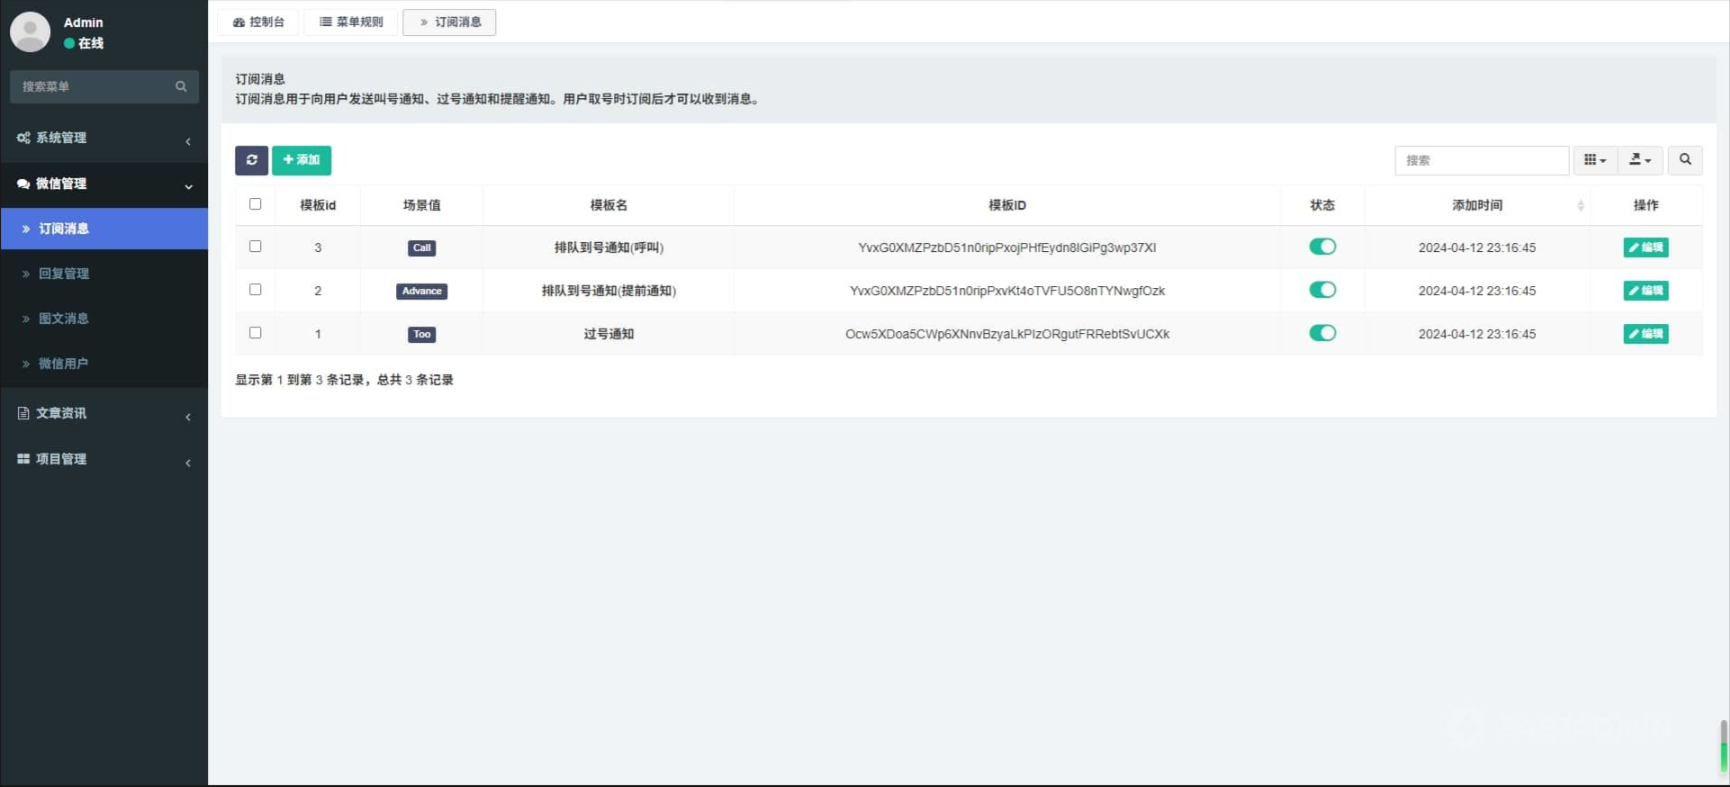Click the 项目管理 grid icon
Image resolution: width=1730 pixels, height=787 pixels.
point(23,459)
